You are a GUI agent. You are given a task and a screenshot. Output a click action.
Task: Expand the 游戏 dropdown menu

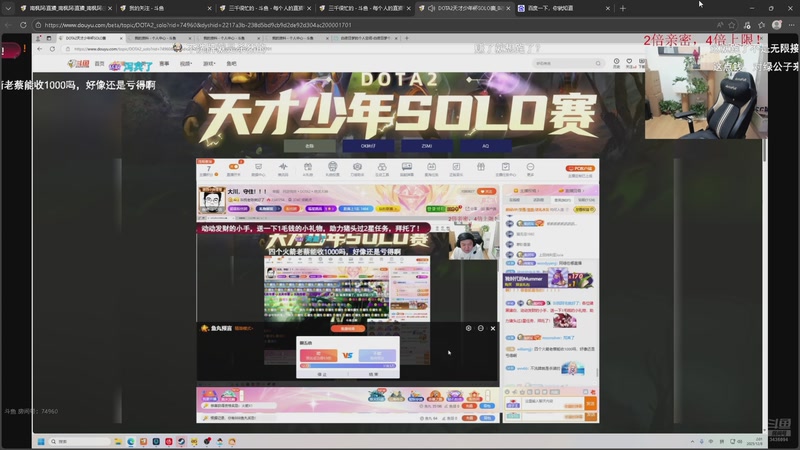pyautogui.click(x=209, y=63)
